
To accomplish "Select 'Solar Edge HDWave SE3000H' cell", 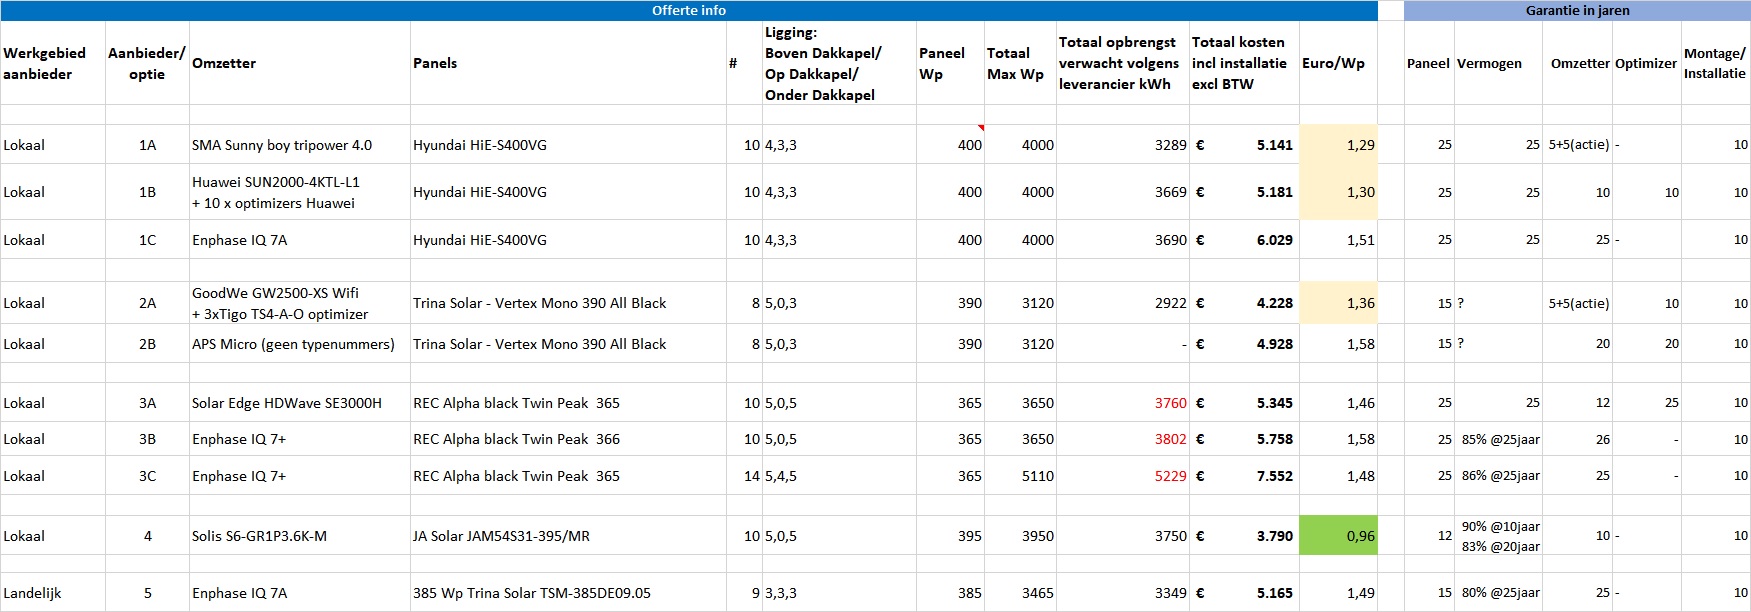I will click(x=300, y=403).
